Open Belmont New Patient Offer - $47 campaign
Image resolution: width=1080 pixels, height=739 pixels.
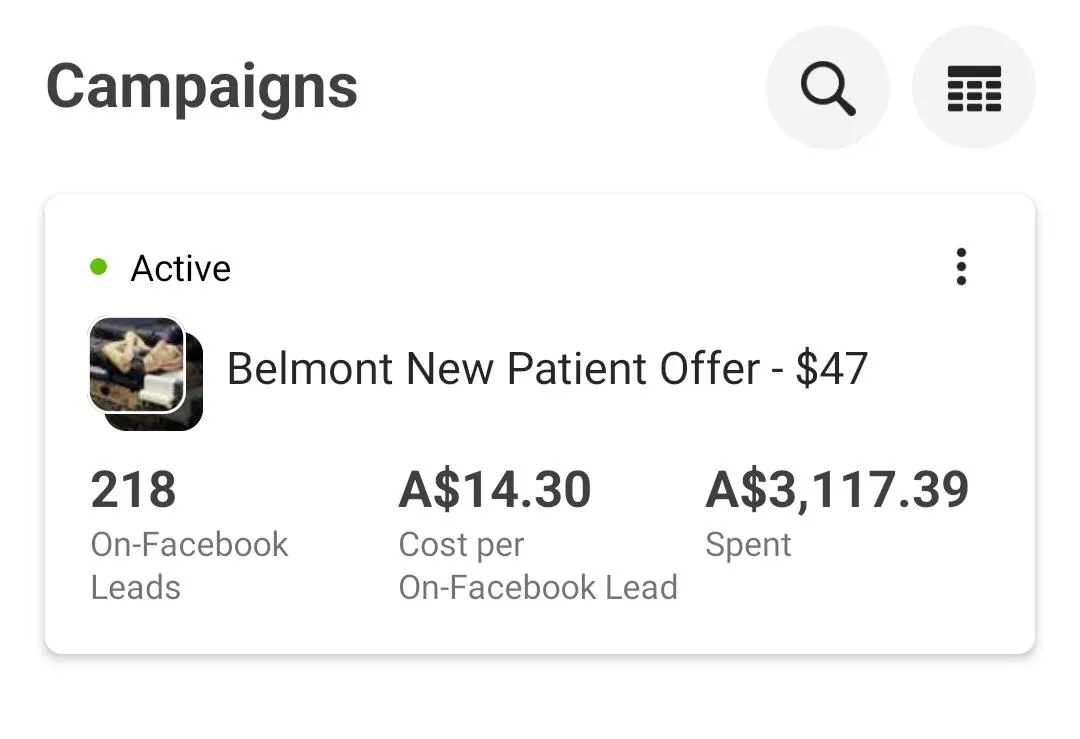(x=547, y=369)
